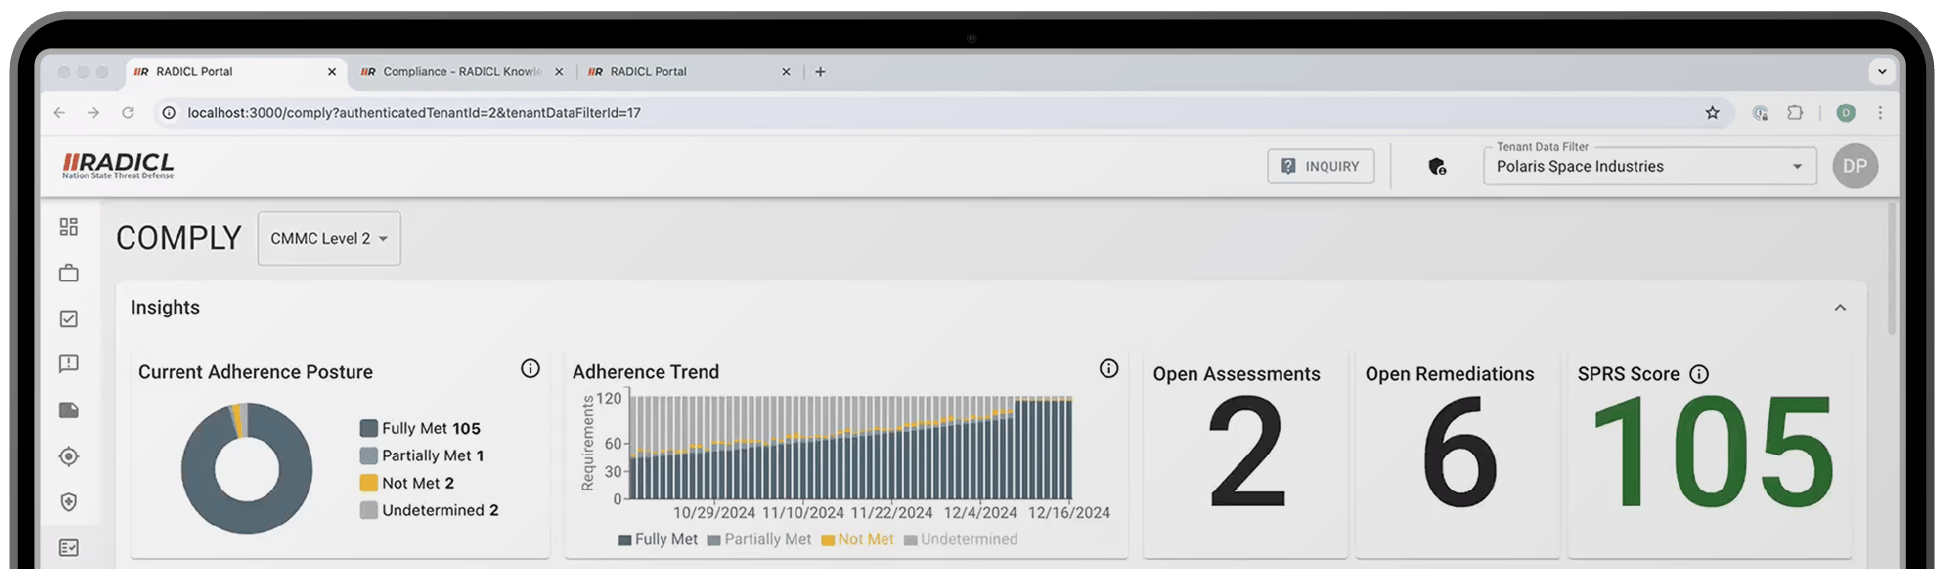Click the briefcase icon in left sidebar

pos(68,273)
